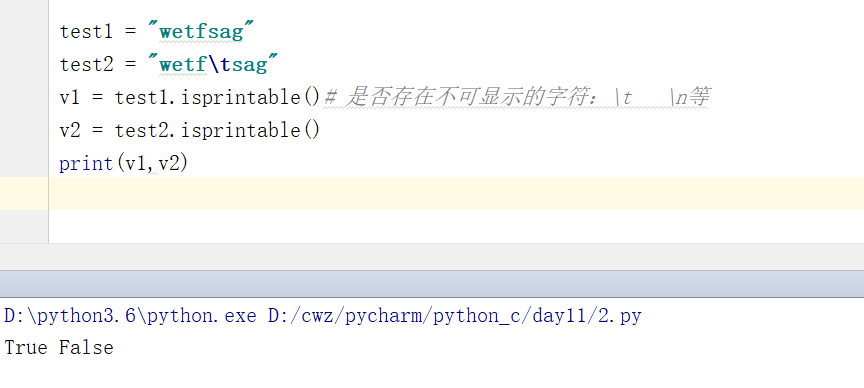Click the gray Chinese comment text
The height and width of the screenshot is (388, 864).
(x=516, y=98)
